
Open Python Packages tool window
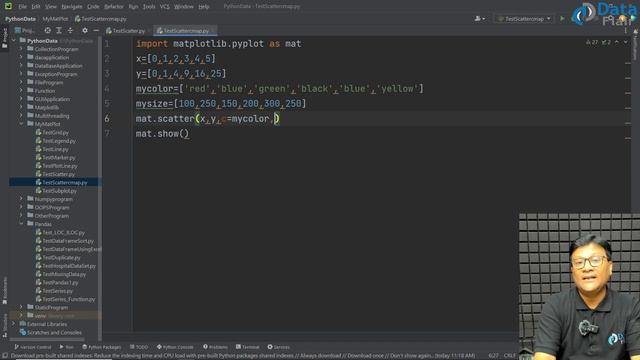point(102,347)
